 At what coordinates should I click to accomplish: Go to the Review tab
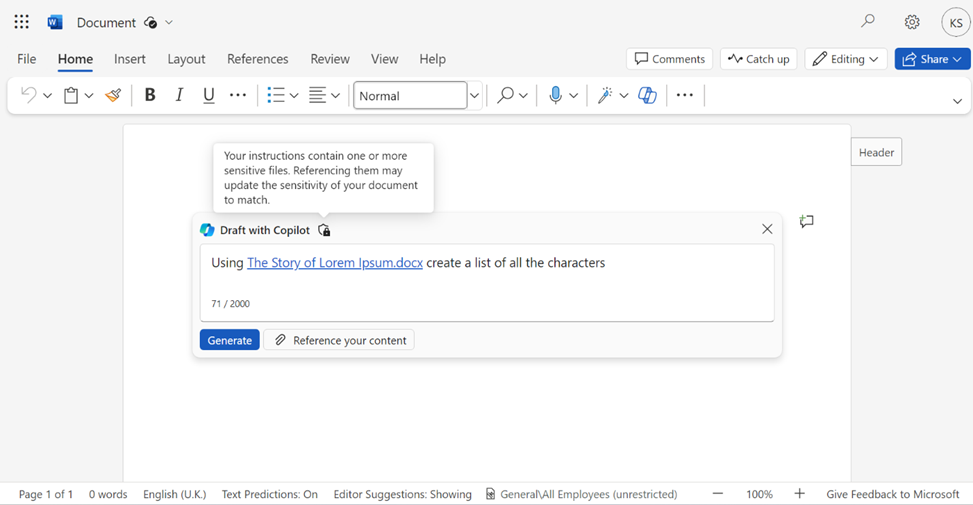coord(330,59)
